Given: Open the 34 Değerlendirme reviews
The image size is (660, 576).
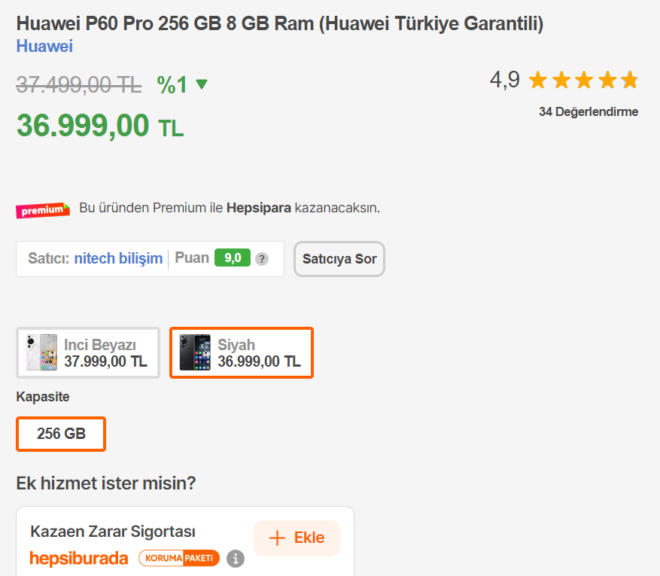Looking at the screenshot, I should [x=588, y=111].
